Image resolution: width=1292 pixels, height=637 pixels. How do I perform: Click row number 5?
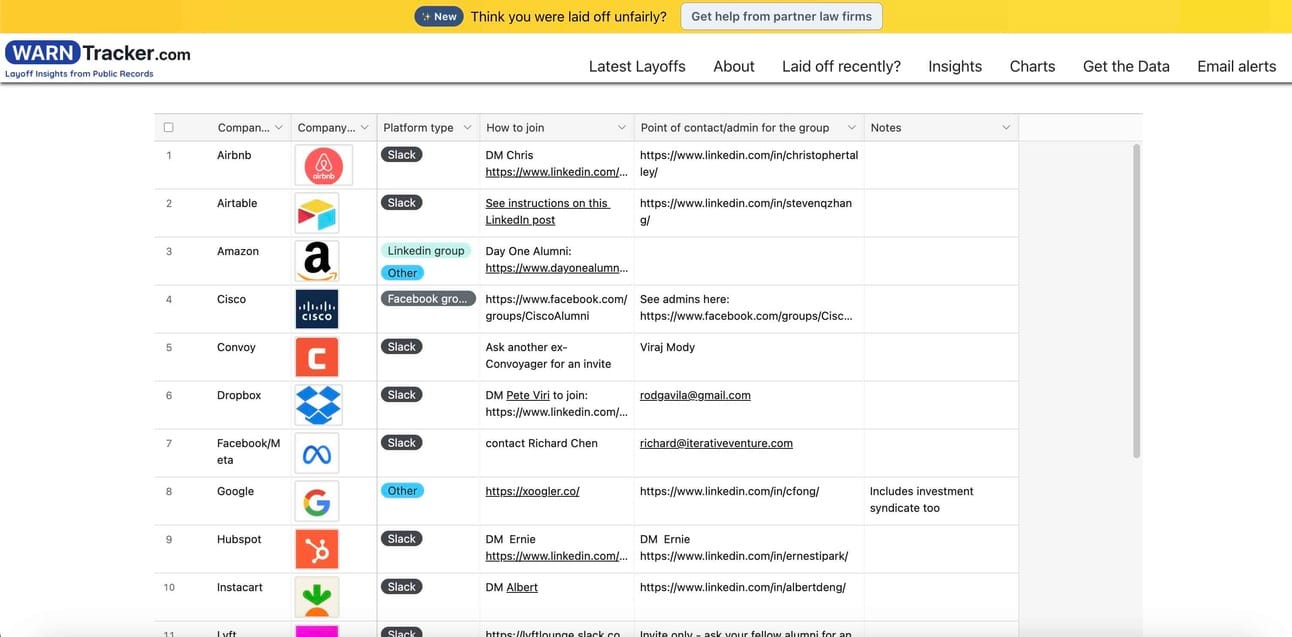169,347
